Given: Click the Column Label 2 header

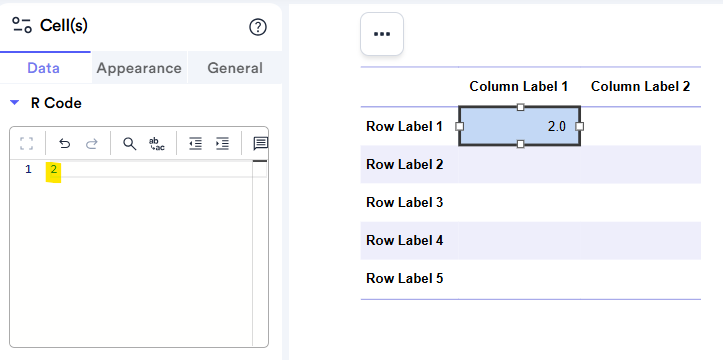Looking at the screenshot, I should pyautogui.click(x=640, y=86).
